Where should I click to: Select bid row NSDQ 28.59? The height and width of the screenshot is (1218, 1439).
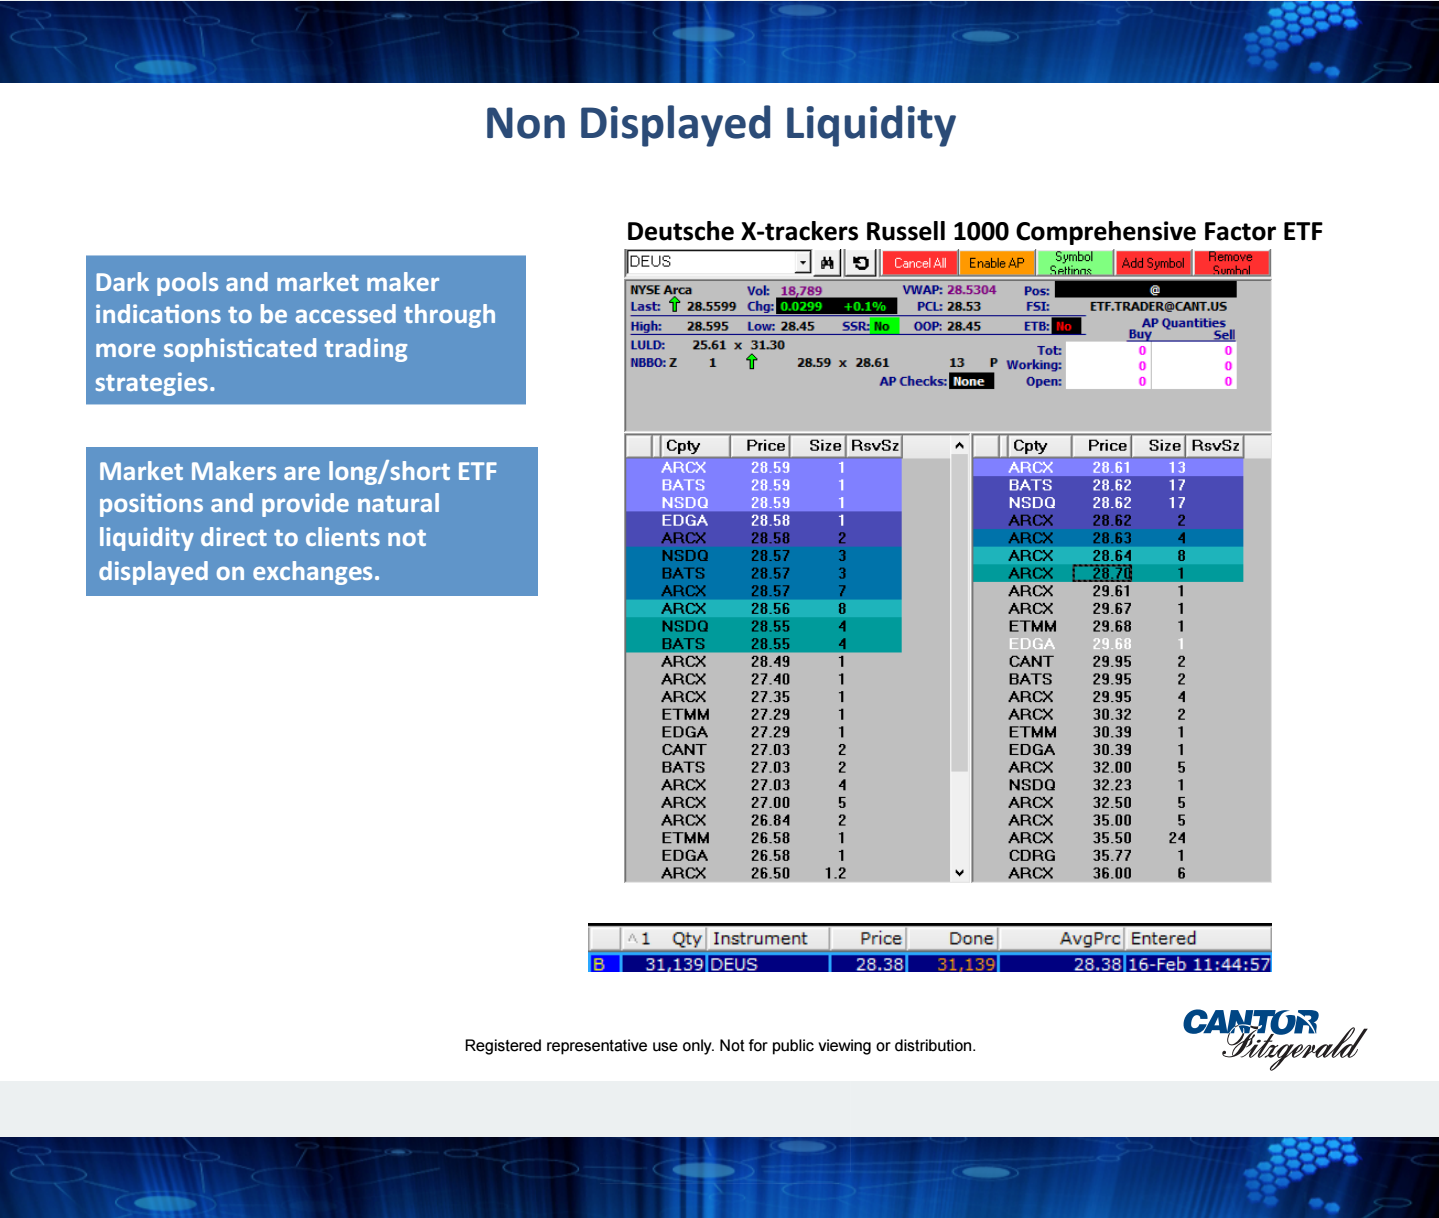(763, 503)
